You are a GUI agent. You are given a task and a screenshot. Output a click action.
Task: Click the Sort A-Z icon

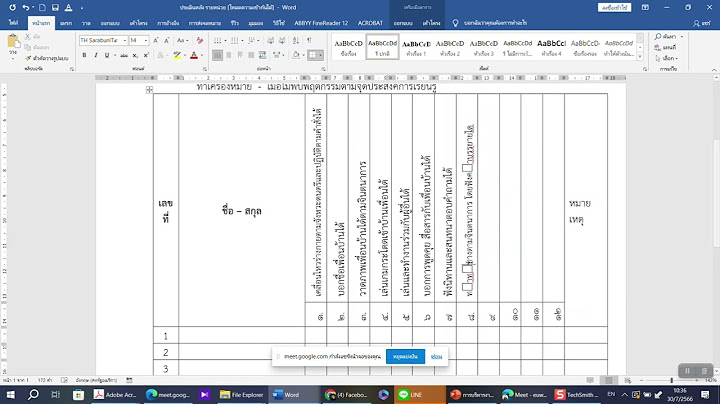pyautogui.click(x=296, y=40)
